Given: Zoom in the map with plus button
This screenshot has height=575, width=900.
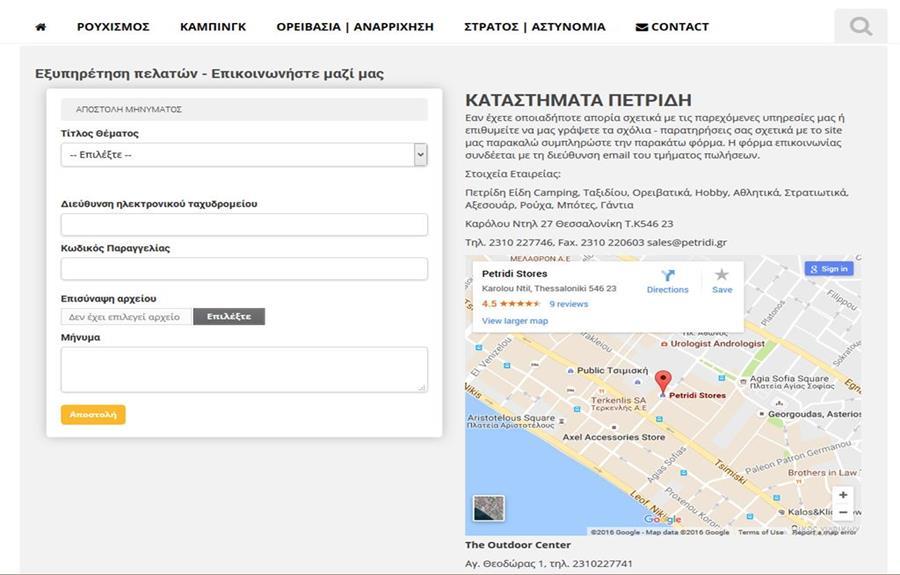Looking at the screenshot, I should click(x=843, y=495).
